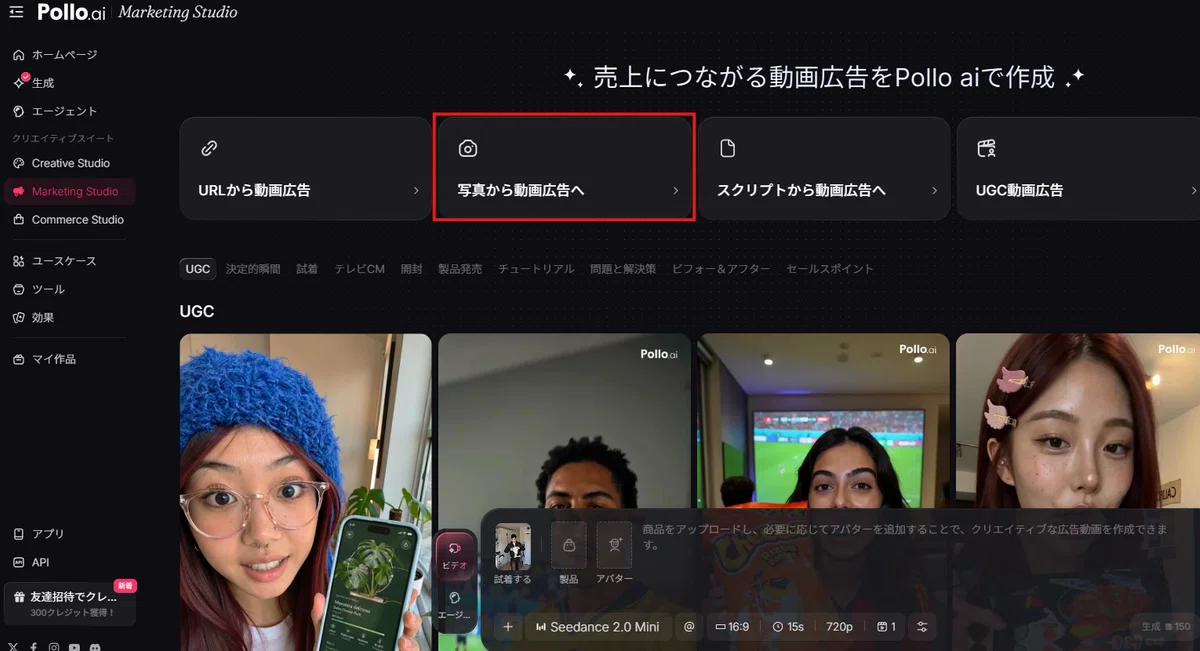Viewport: 1200px width, 651px height.
Task: Click the chevron on the 写真から動画広告へ card
Action: 676,190
